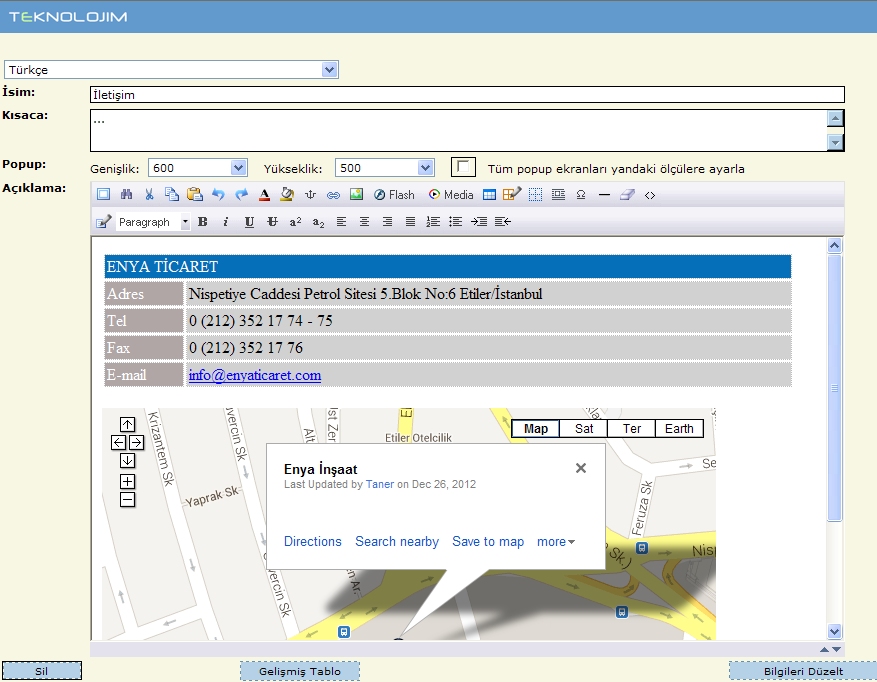Viewport: 877px width, 682px height.
Task: Click the Sil button
Action: tap(42, 671)
